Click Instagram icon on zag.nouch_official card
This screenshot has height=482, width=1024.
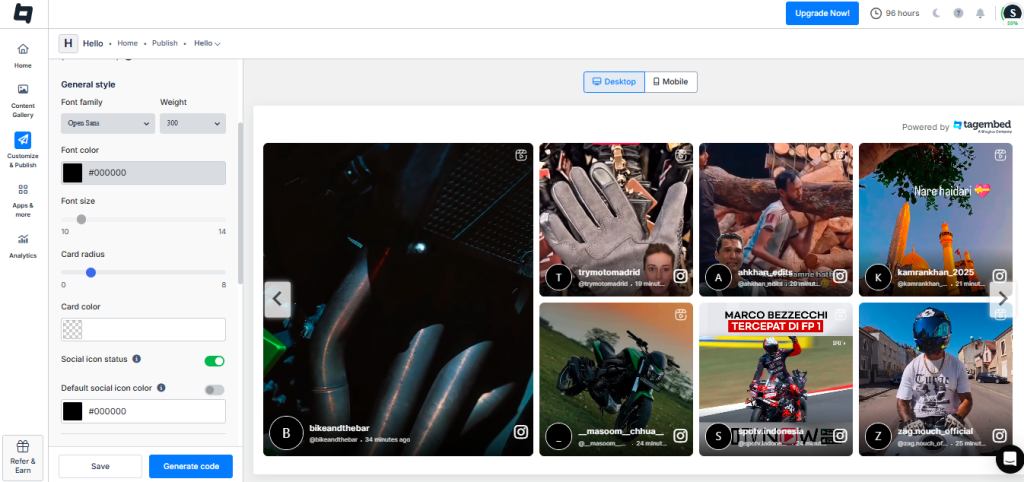pos(1000,436)
